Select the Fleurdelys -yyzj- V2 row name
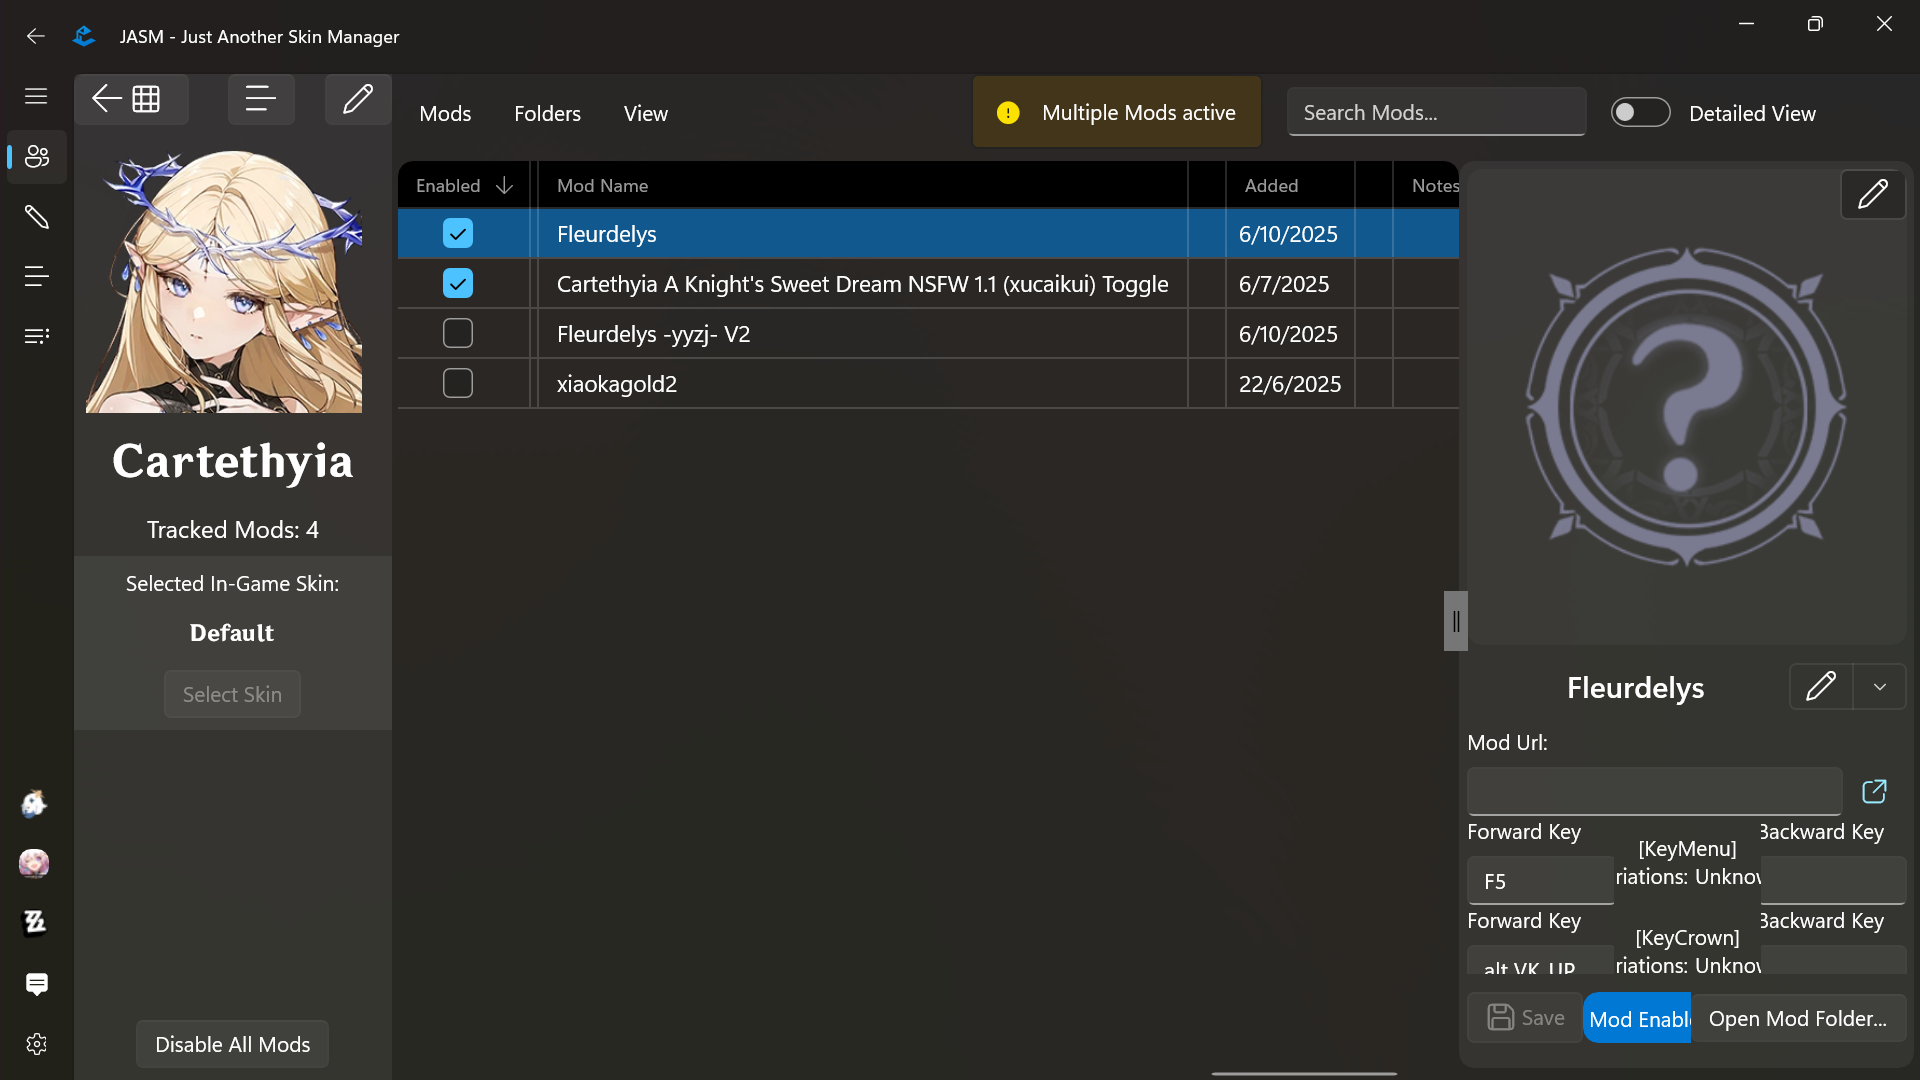 point(653,334)
